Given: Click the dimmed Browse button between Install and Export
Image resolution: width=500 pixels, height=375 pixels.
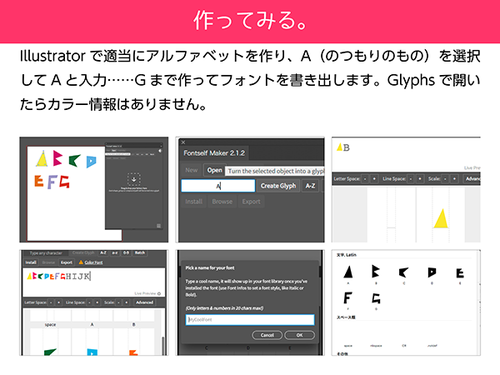Looking at the screenshot, I should 222,201.
